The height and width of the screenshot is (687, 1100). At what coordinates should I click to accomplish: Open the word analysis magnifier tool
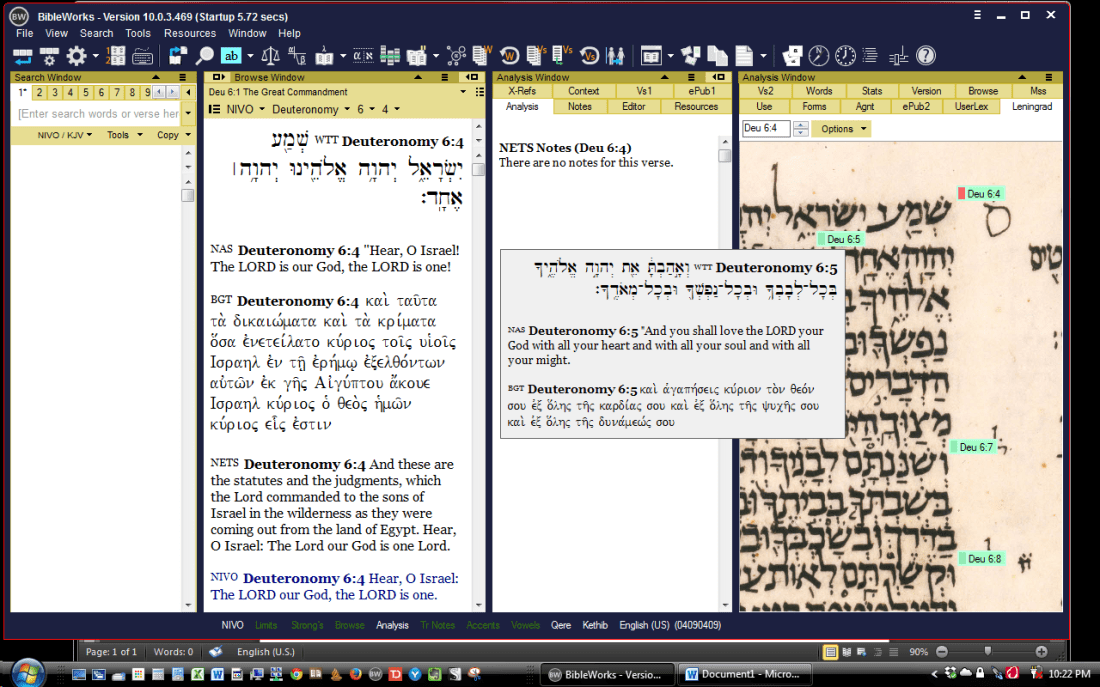click(204, 55)
